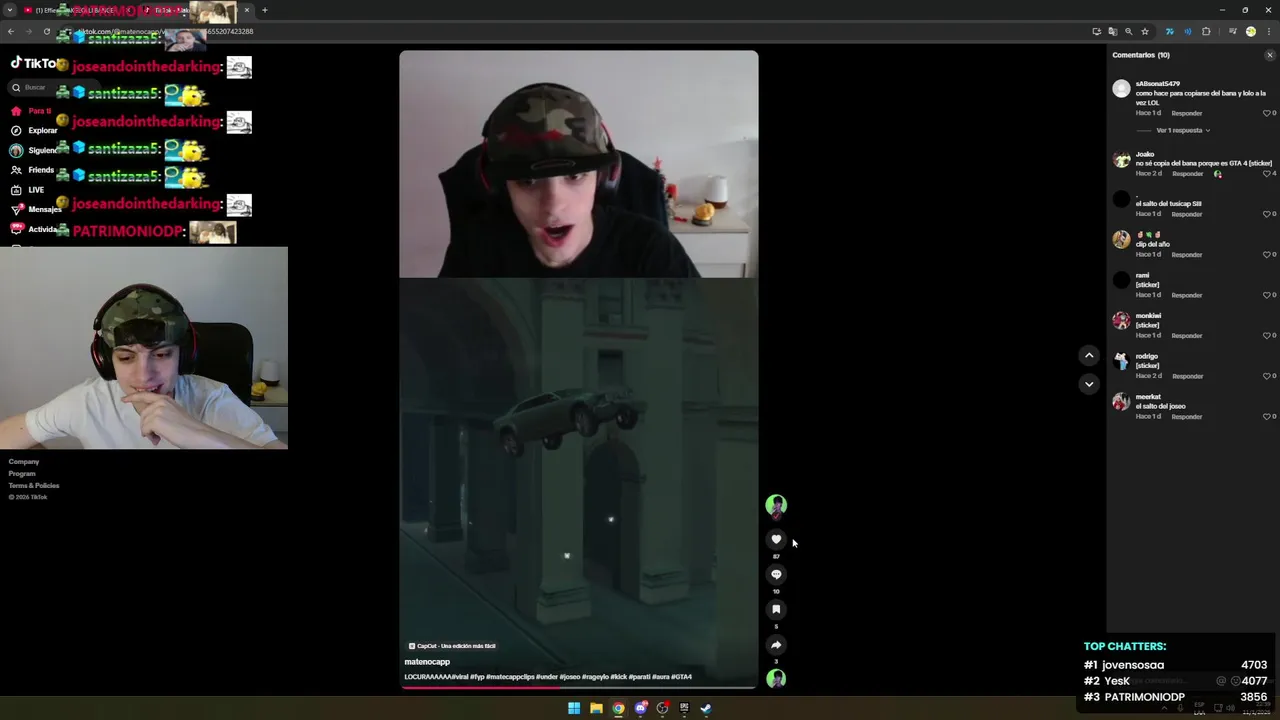This screenshot has width=1280, height=720.
Task: Open the install app icon in address bar
Action: pos(1096,31)
